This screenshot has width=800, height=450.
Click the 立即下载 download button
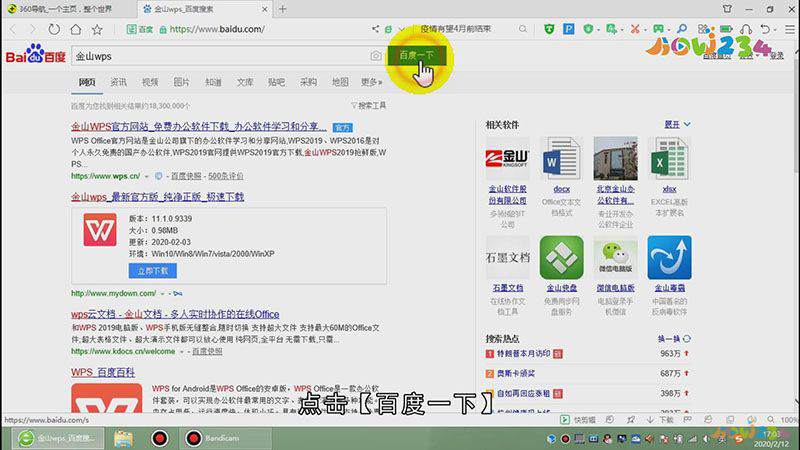153,271
